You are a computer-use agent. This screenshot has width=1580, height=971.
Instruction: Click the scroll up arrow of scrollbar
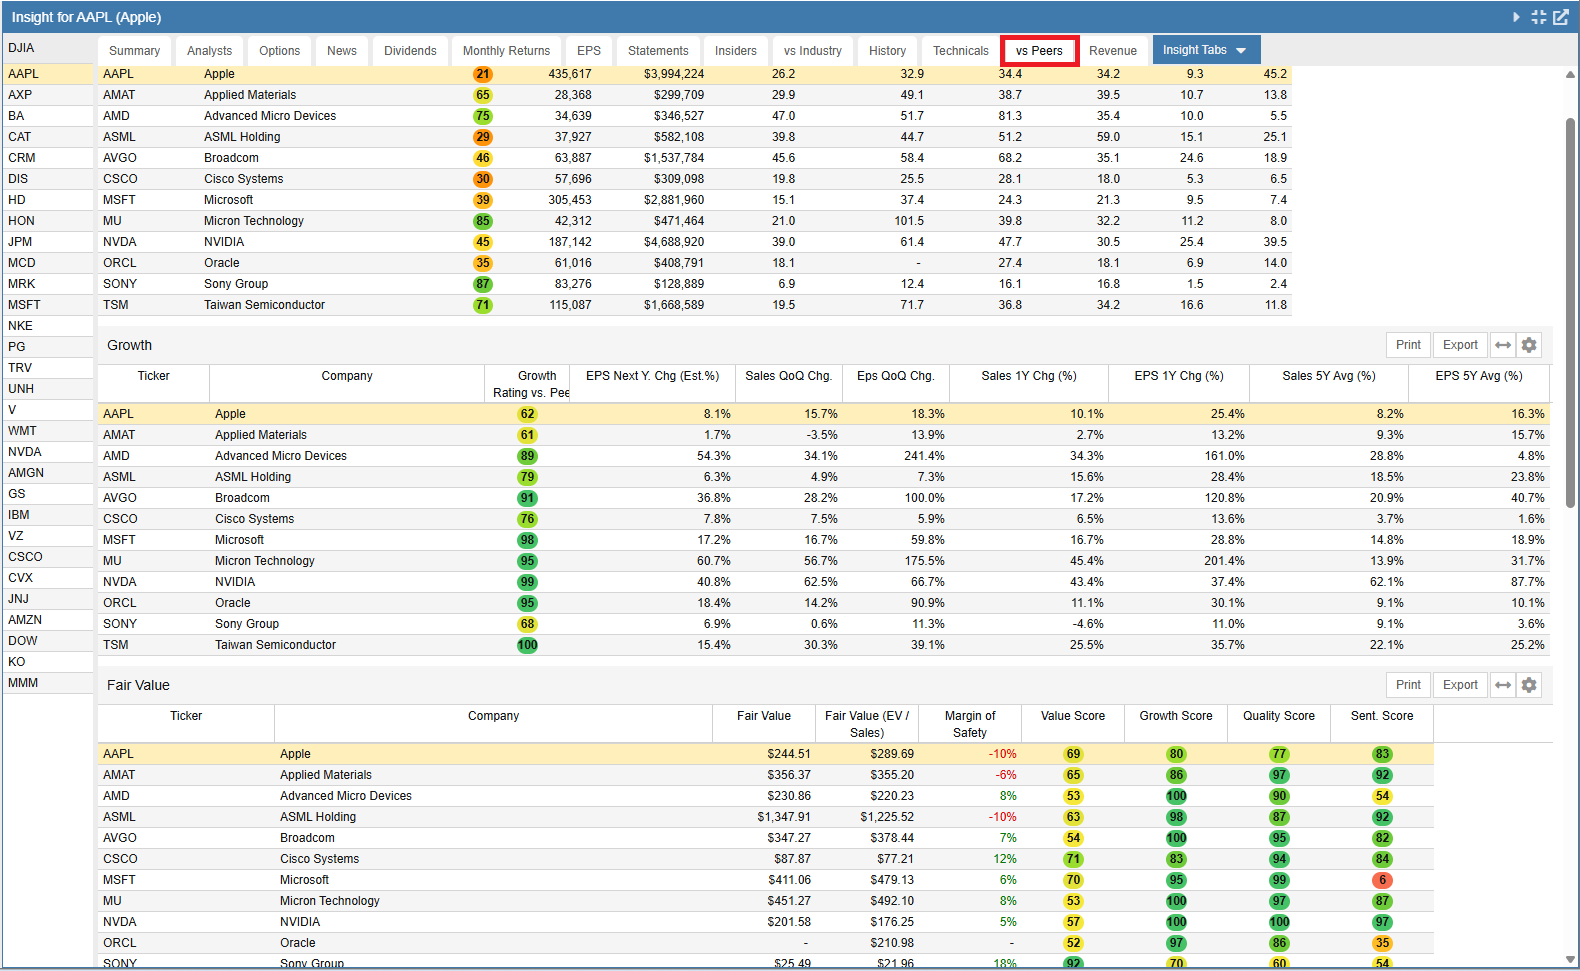(1570, 74)
